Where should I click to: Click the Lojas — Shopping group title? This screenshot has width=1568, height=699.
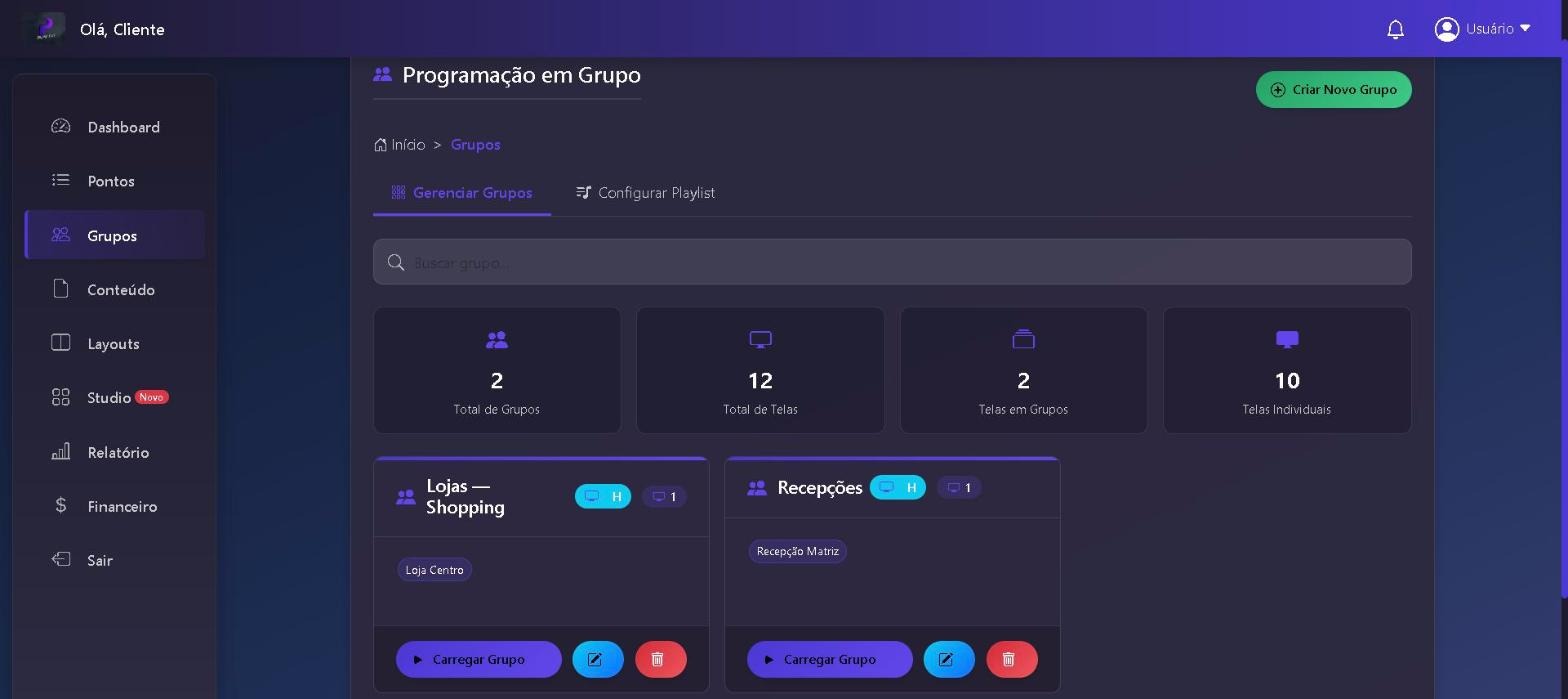coord(466,496)
